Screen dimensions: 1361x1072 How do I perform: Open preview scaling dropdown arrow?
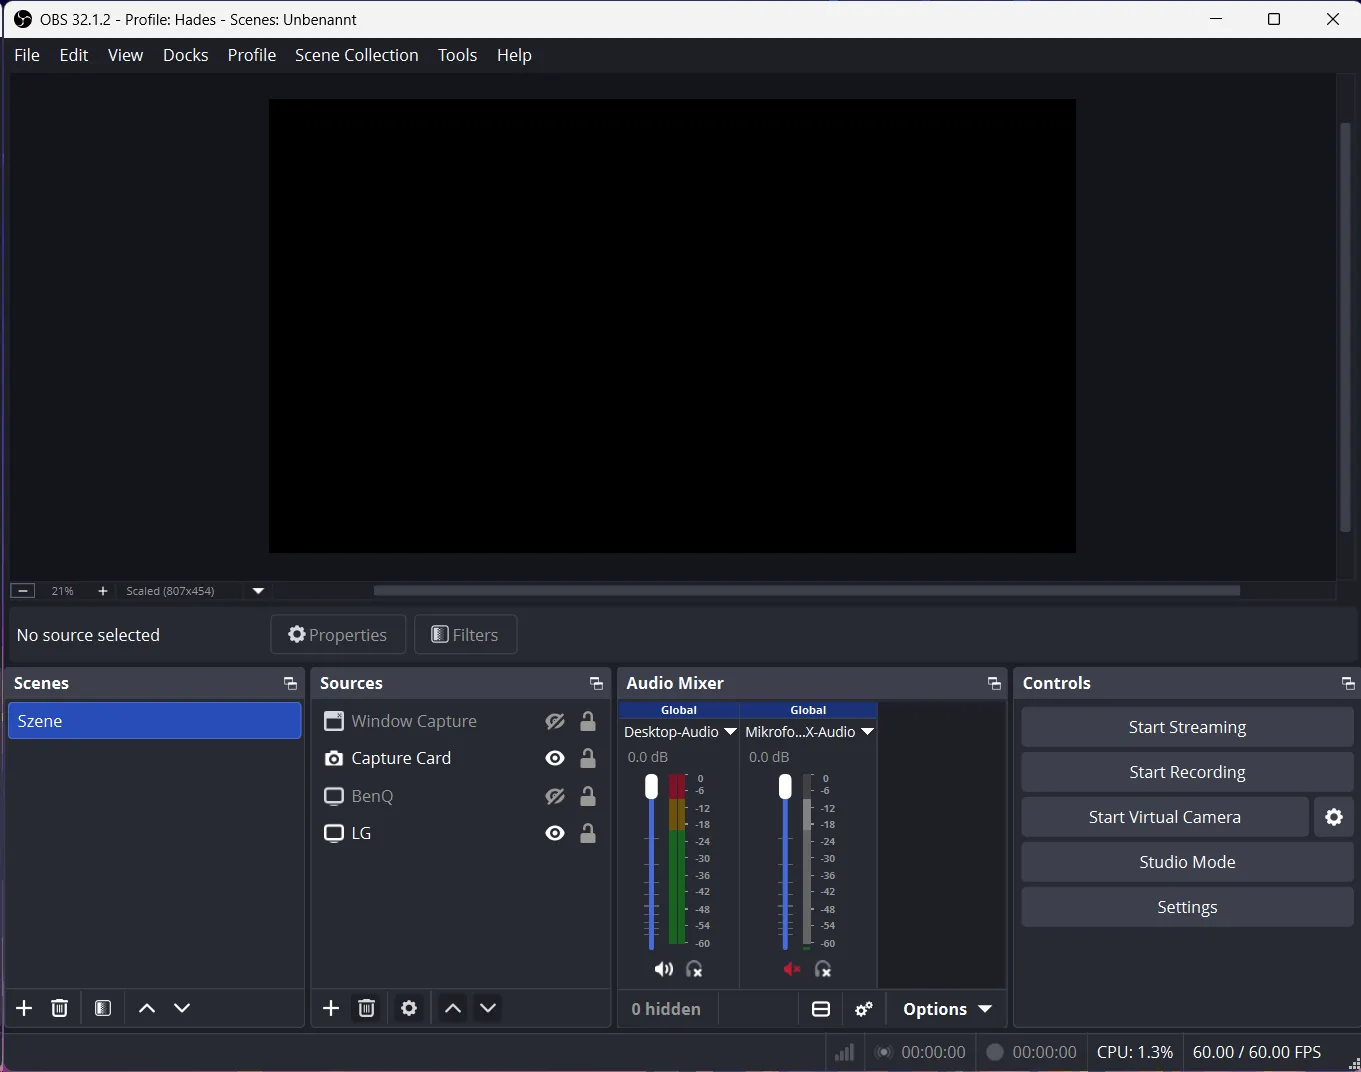coord(258,591)
